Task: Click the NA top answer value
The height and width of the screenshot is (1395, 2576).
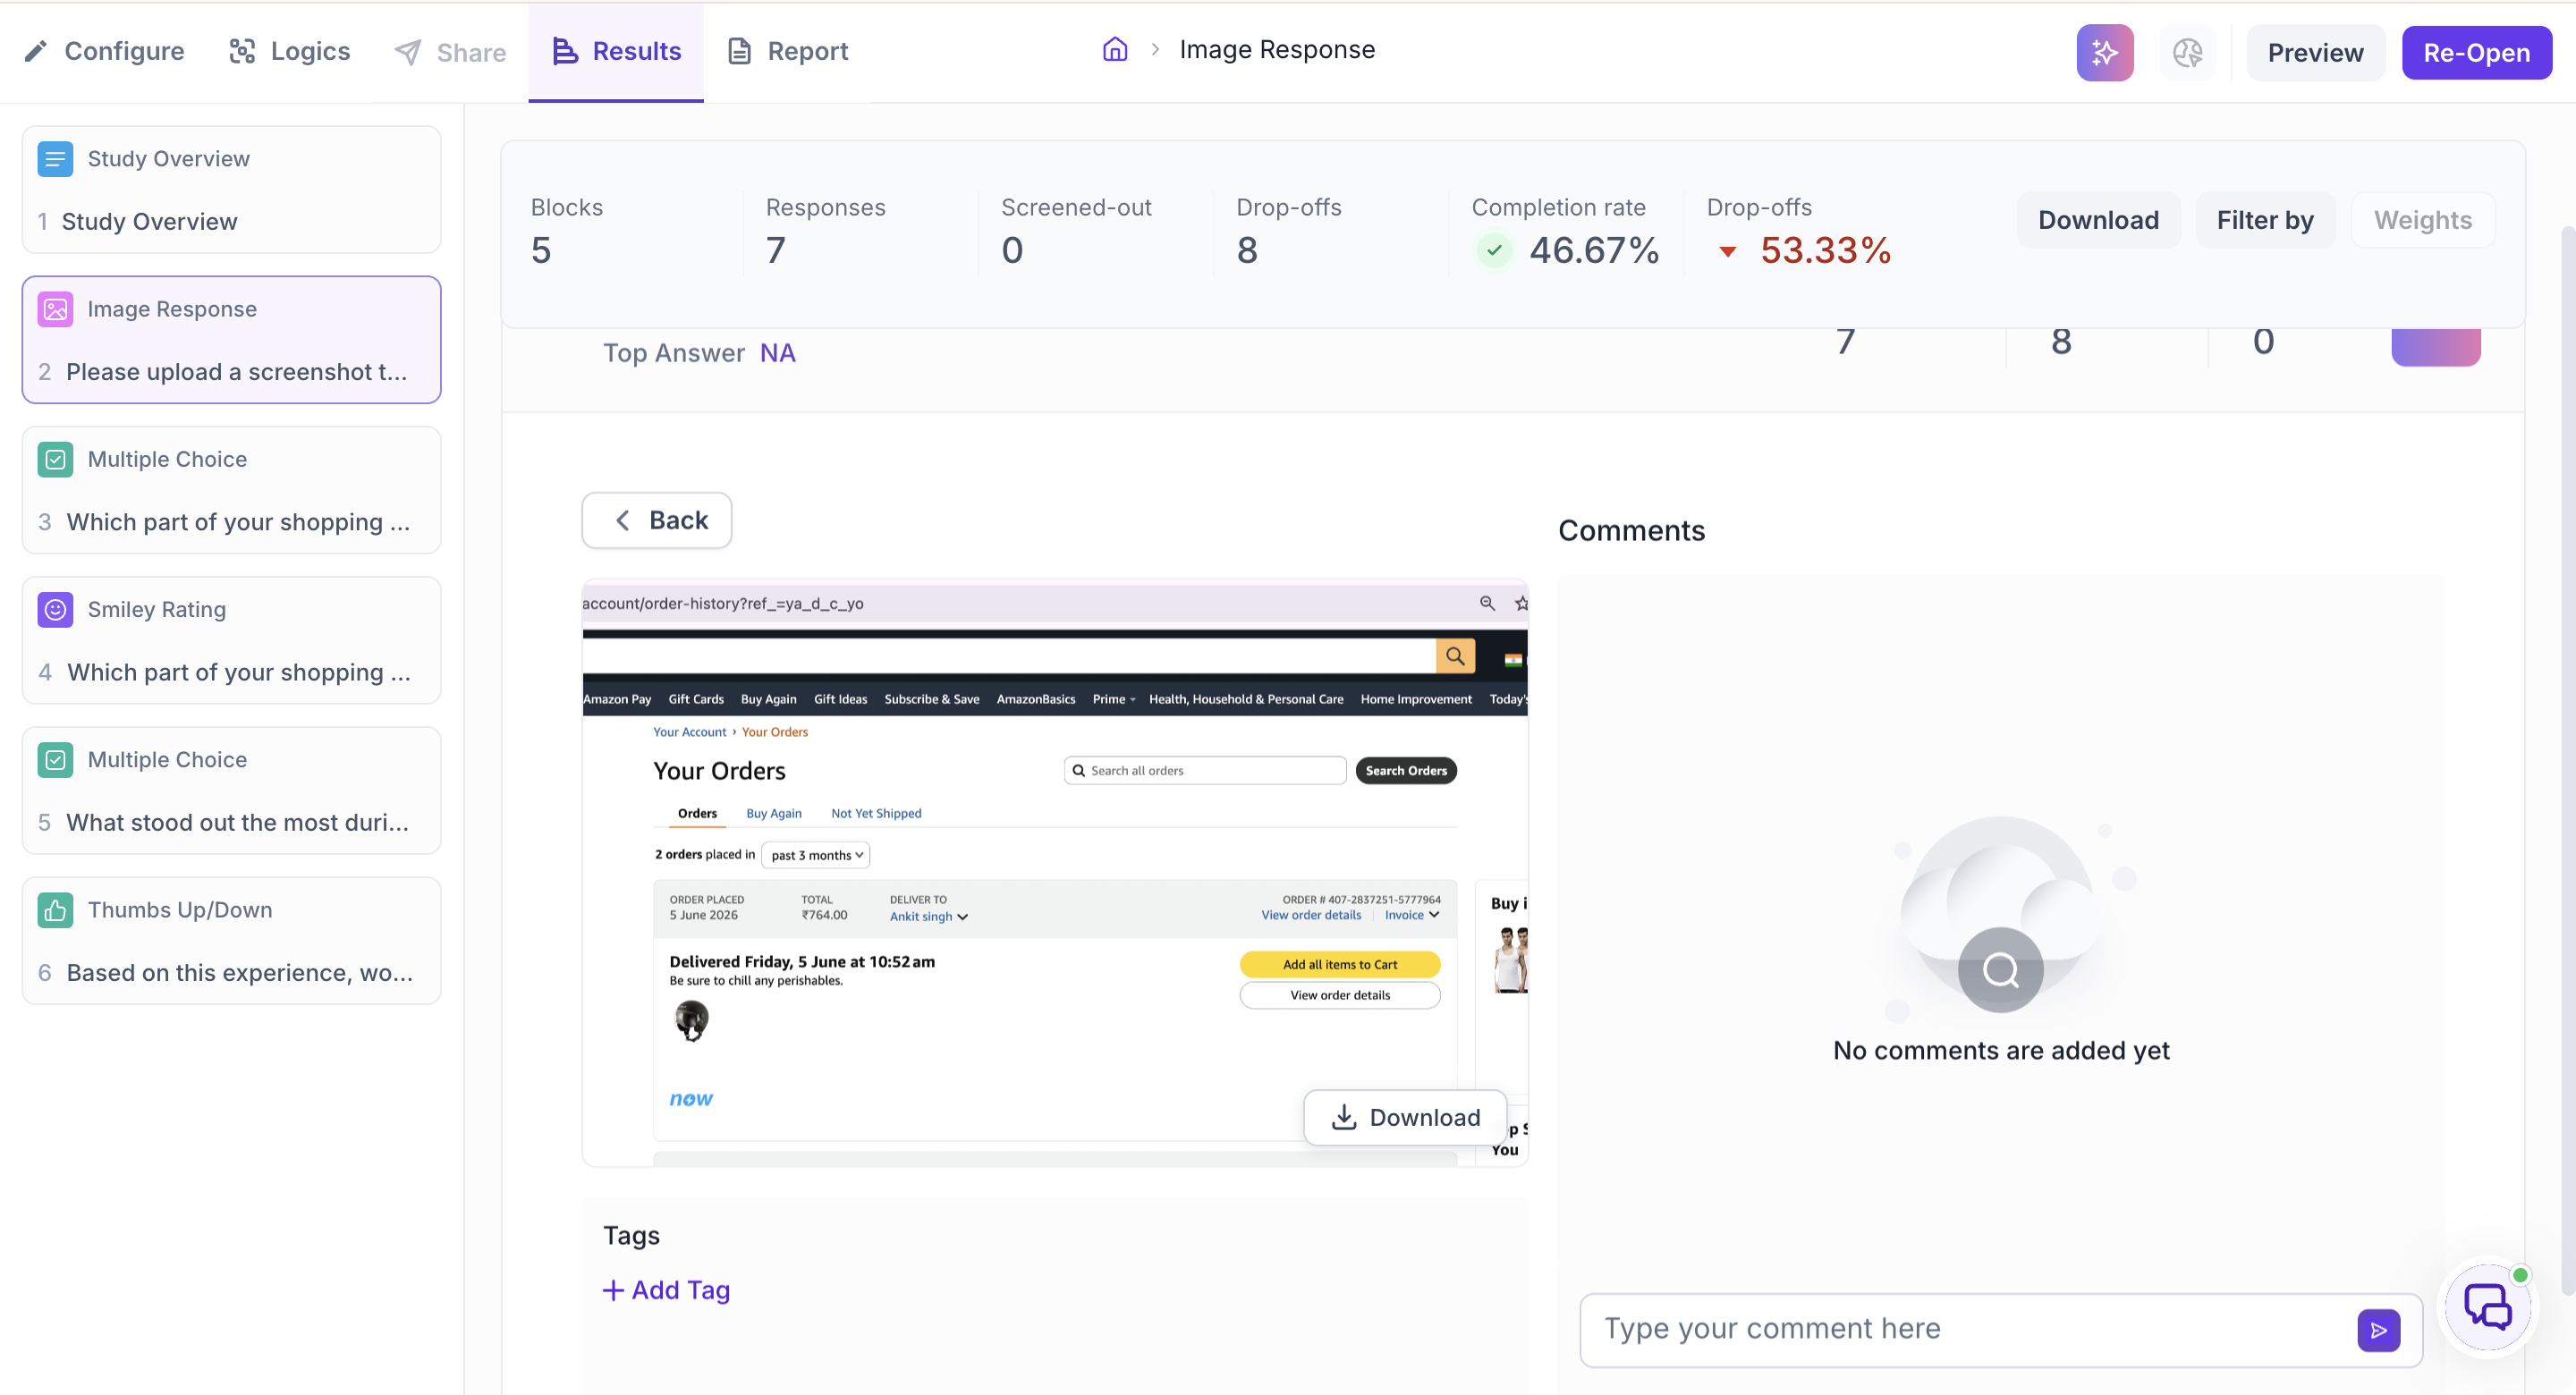Action: point(777,353)
